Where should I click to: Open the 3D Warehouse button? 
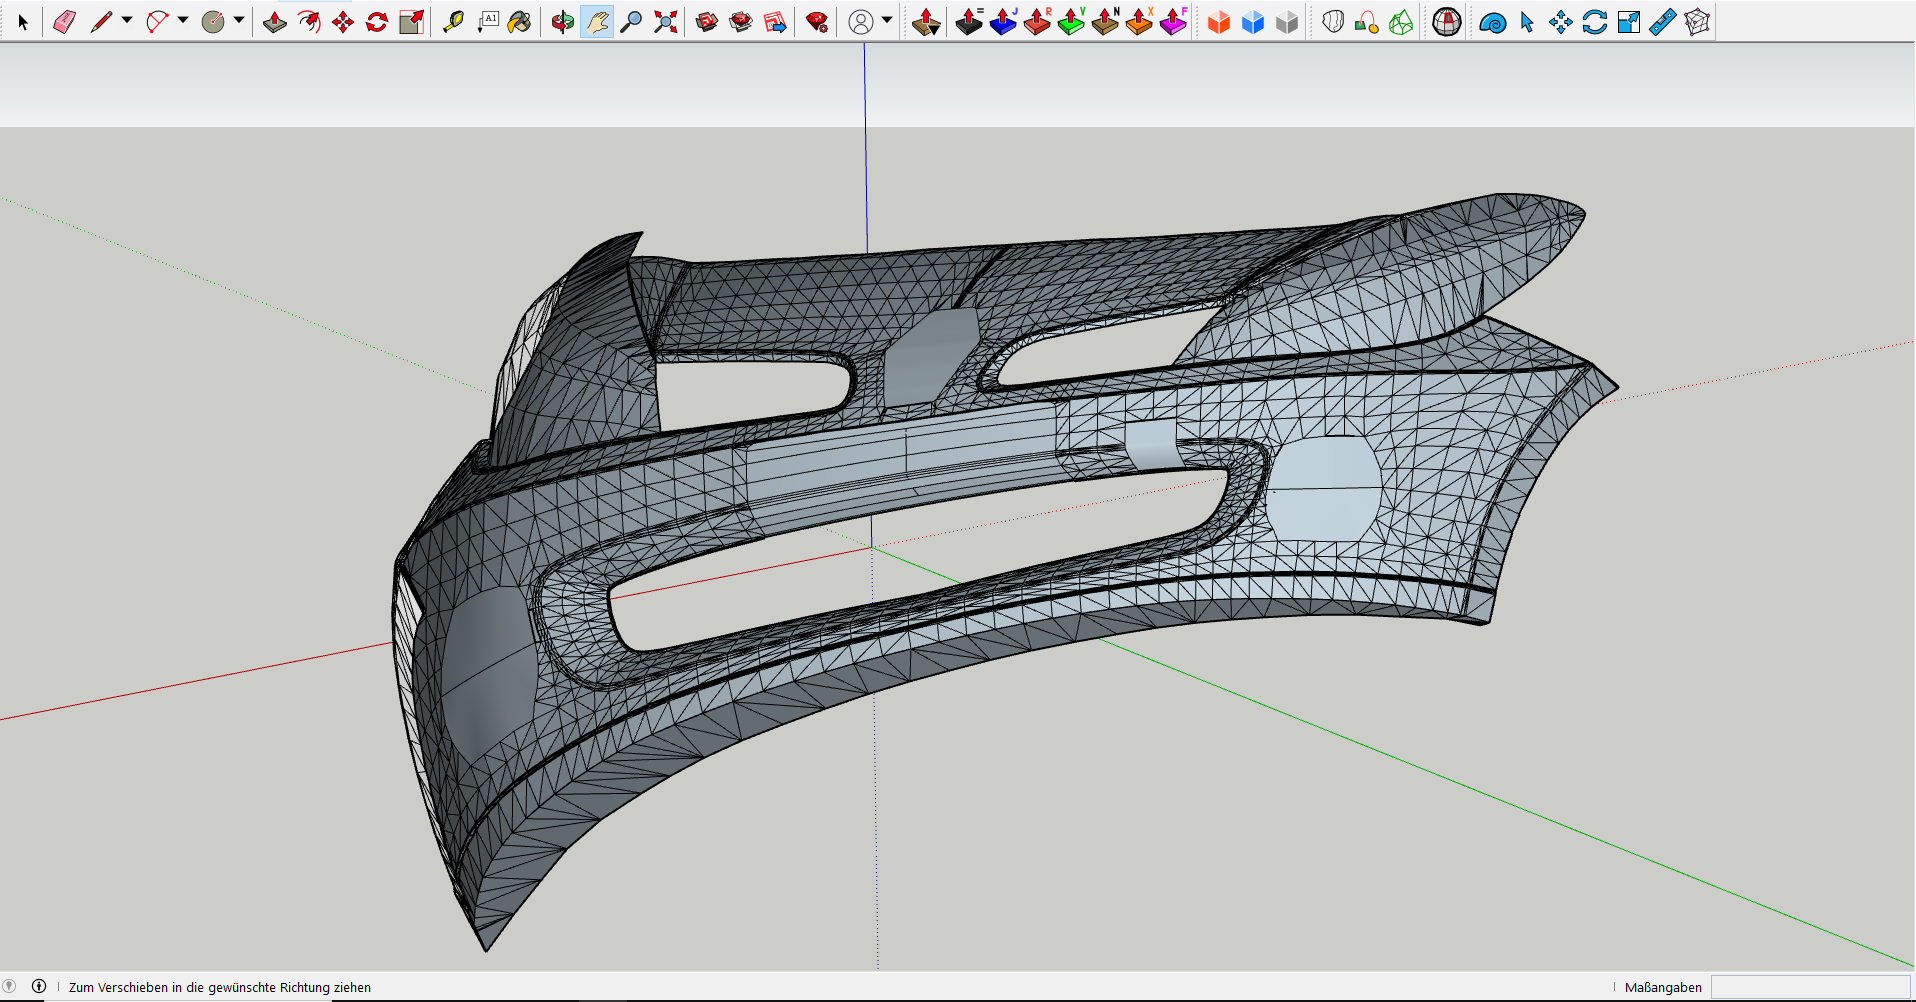tap(707, 22)
